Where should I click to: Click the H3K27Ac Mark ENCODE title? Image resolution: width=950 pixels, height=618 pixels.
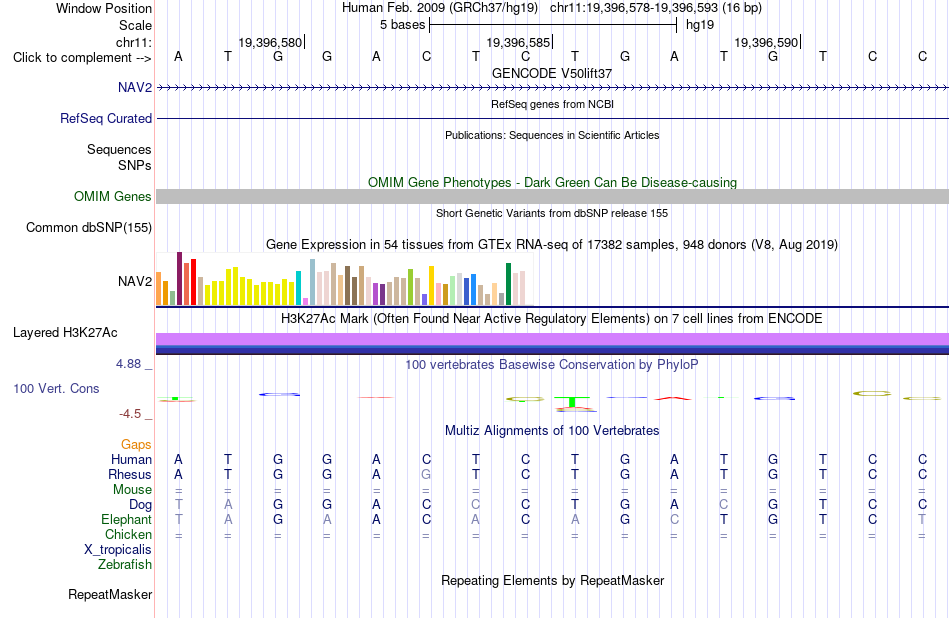552,319
